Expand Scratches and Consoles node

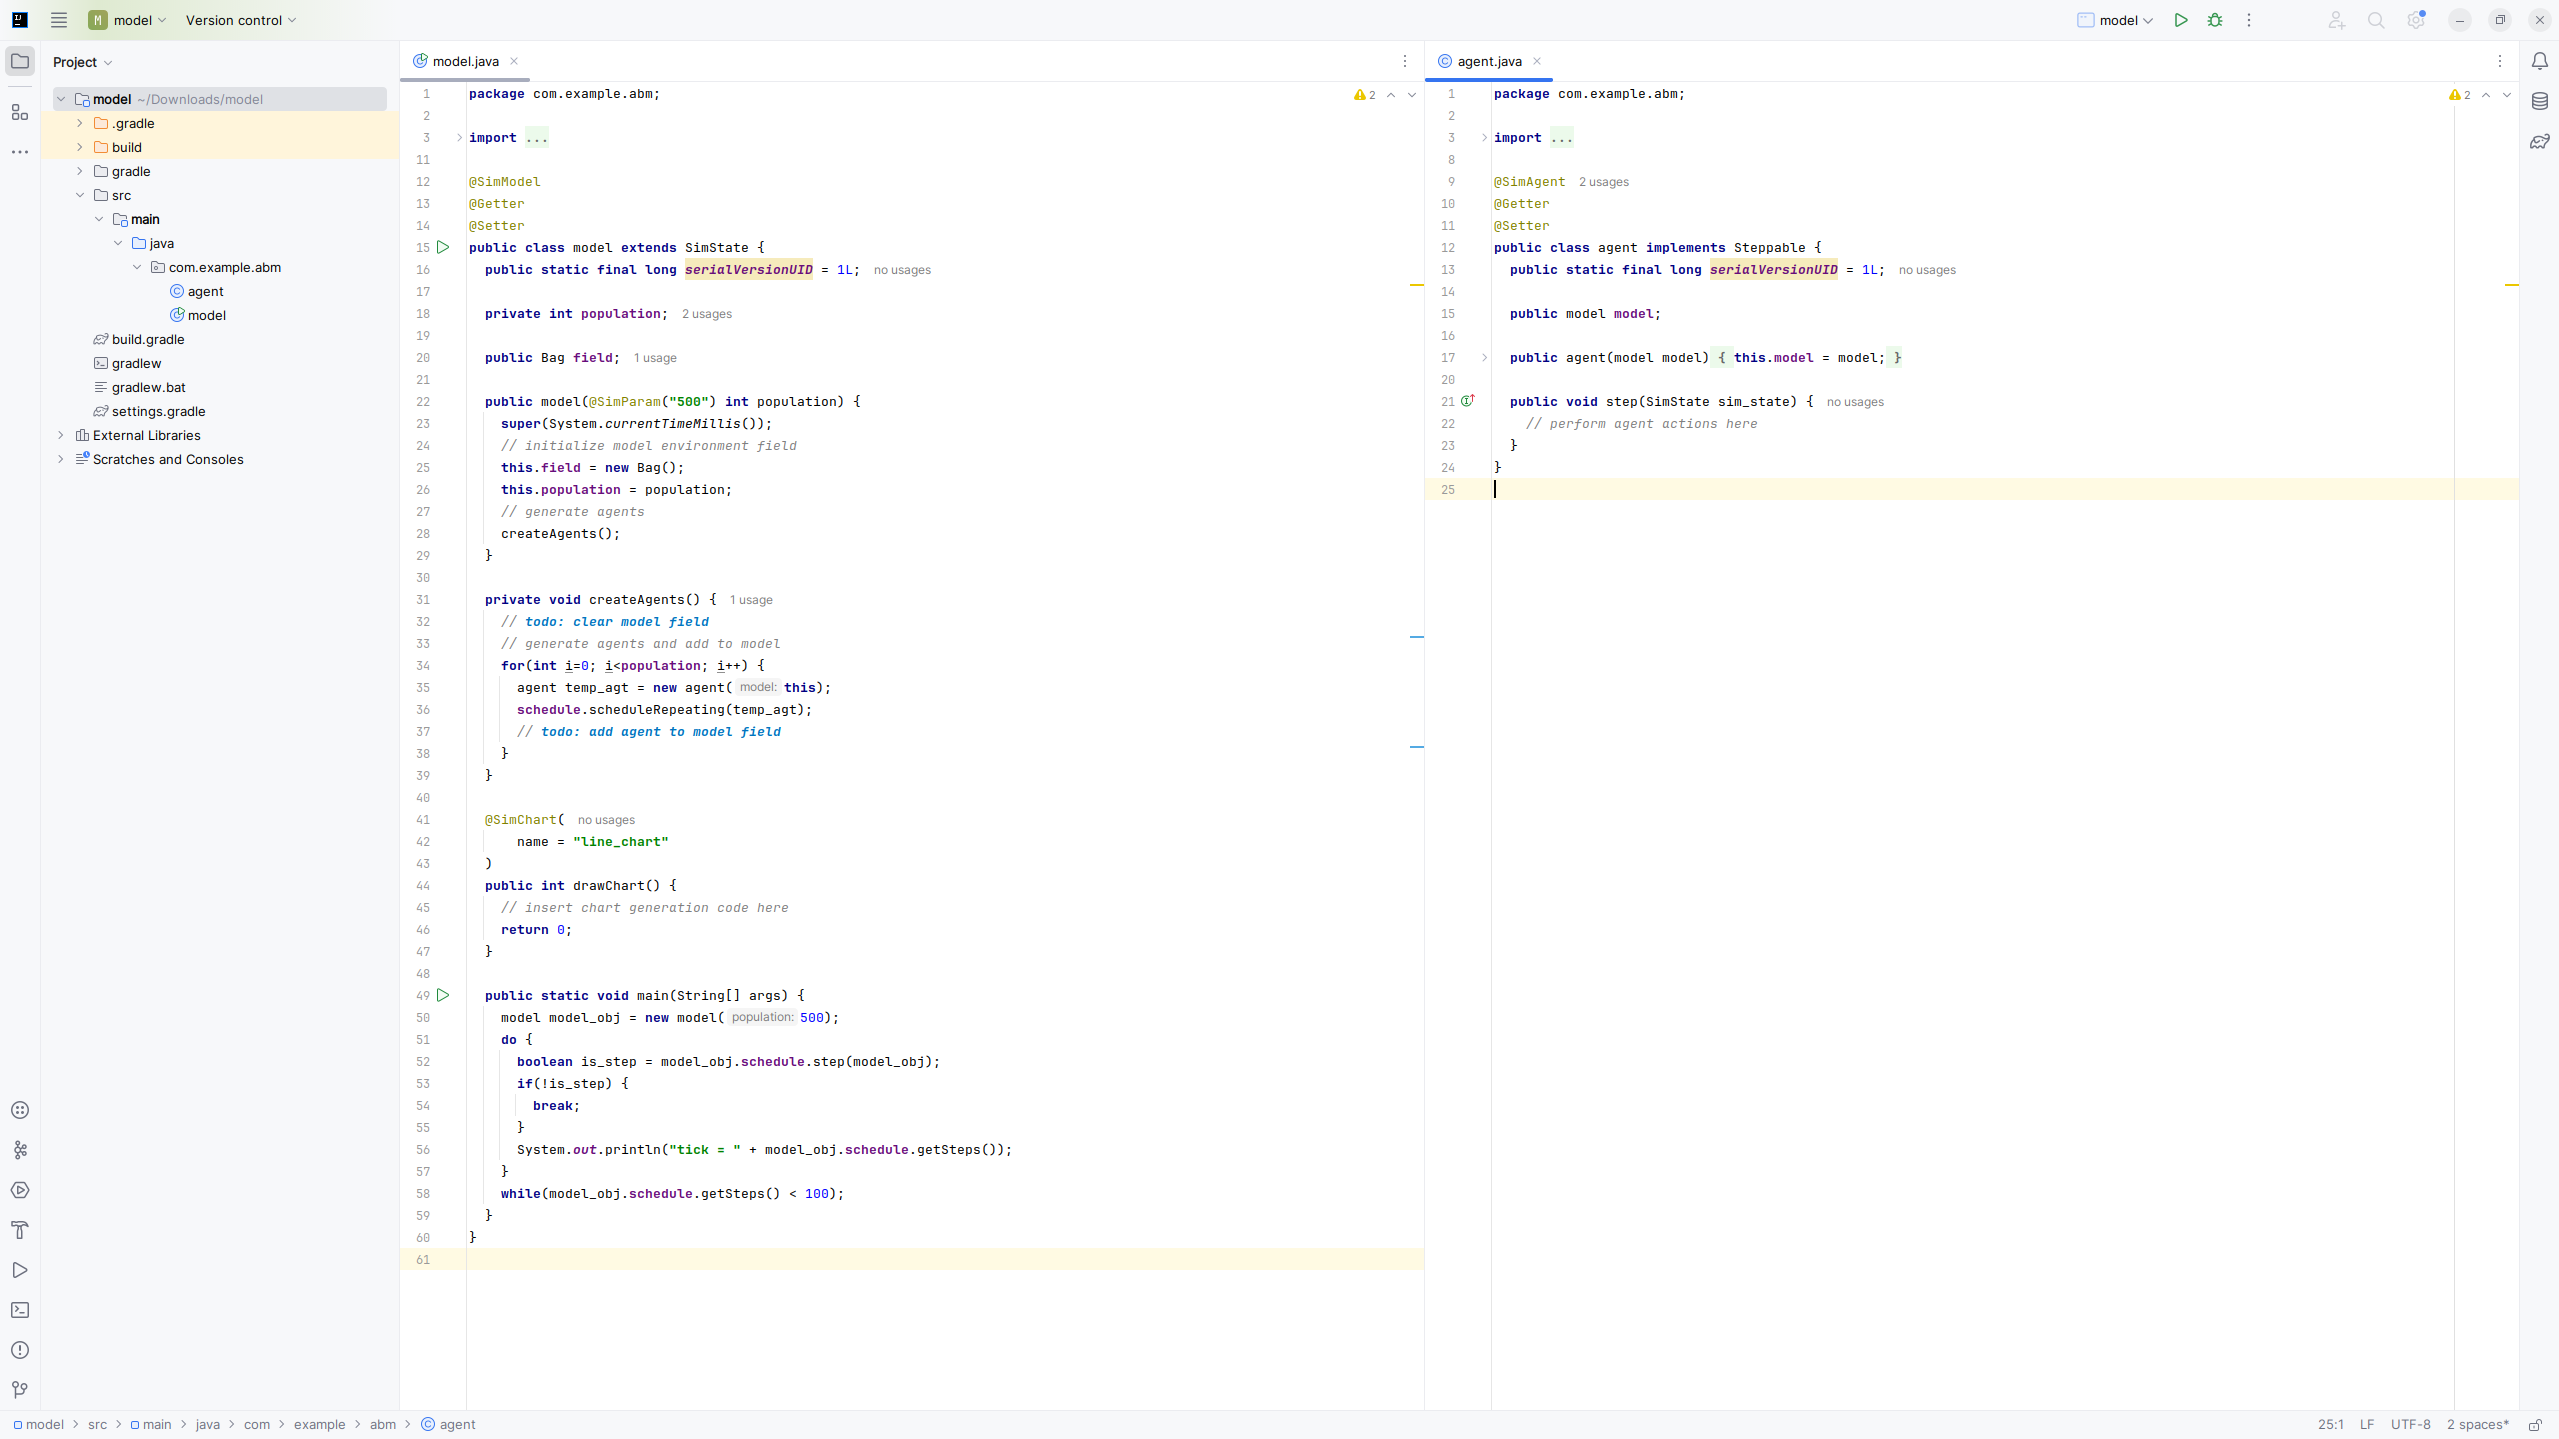61,459
